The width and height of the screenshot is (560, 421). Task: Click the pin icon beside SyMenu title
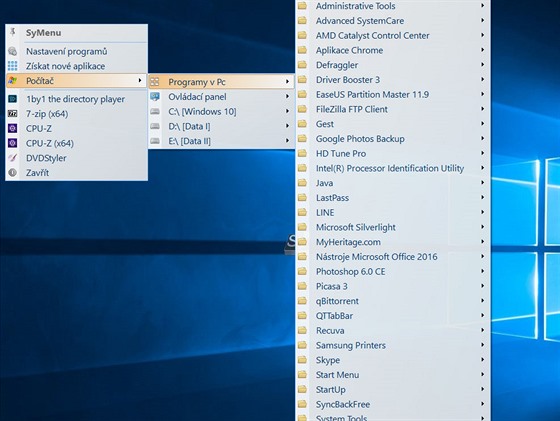tap(13, 32)
